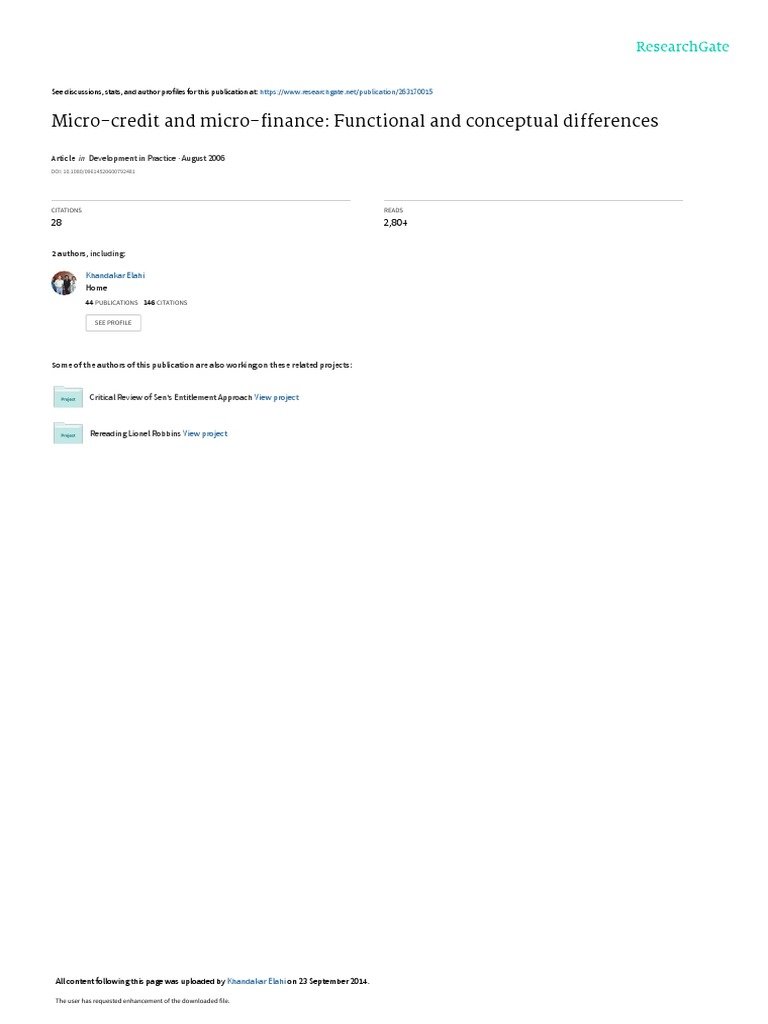
Task: Click the Home affiliation under author name
Action: tap(97, 288)
